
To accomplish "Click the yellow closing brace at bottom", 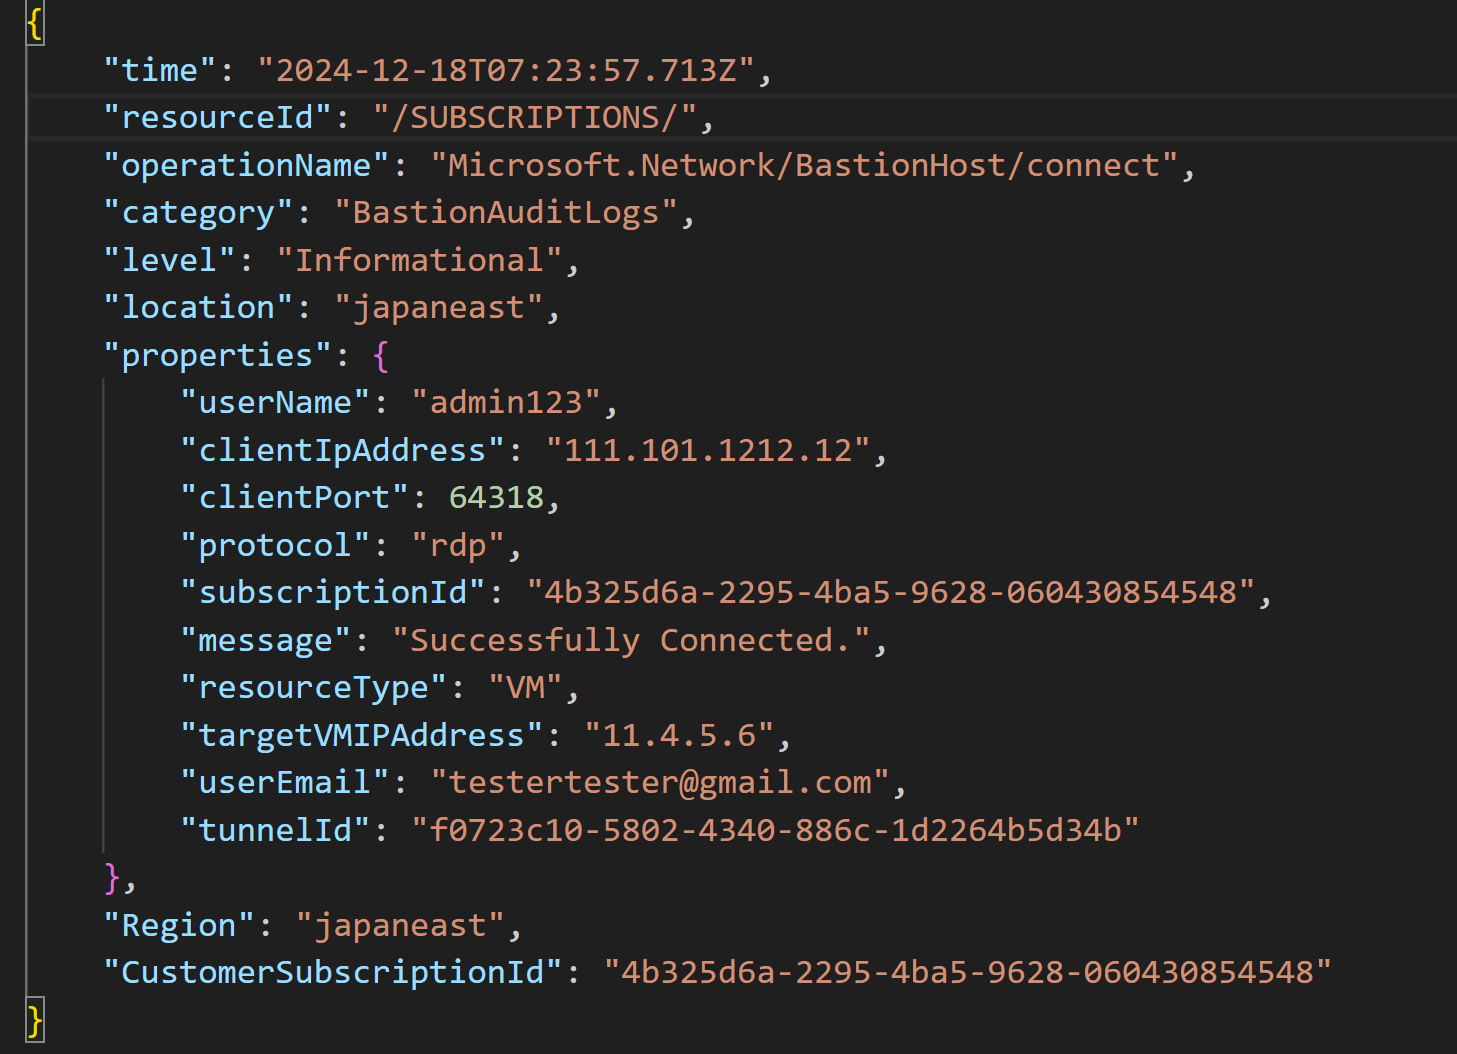I will [x=35, y=1020].
